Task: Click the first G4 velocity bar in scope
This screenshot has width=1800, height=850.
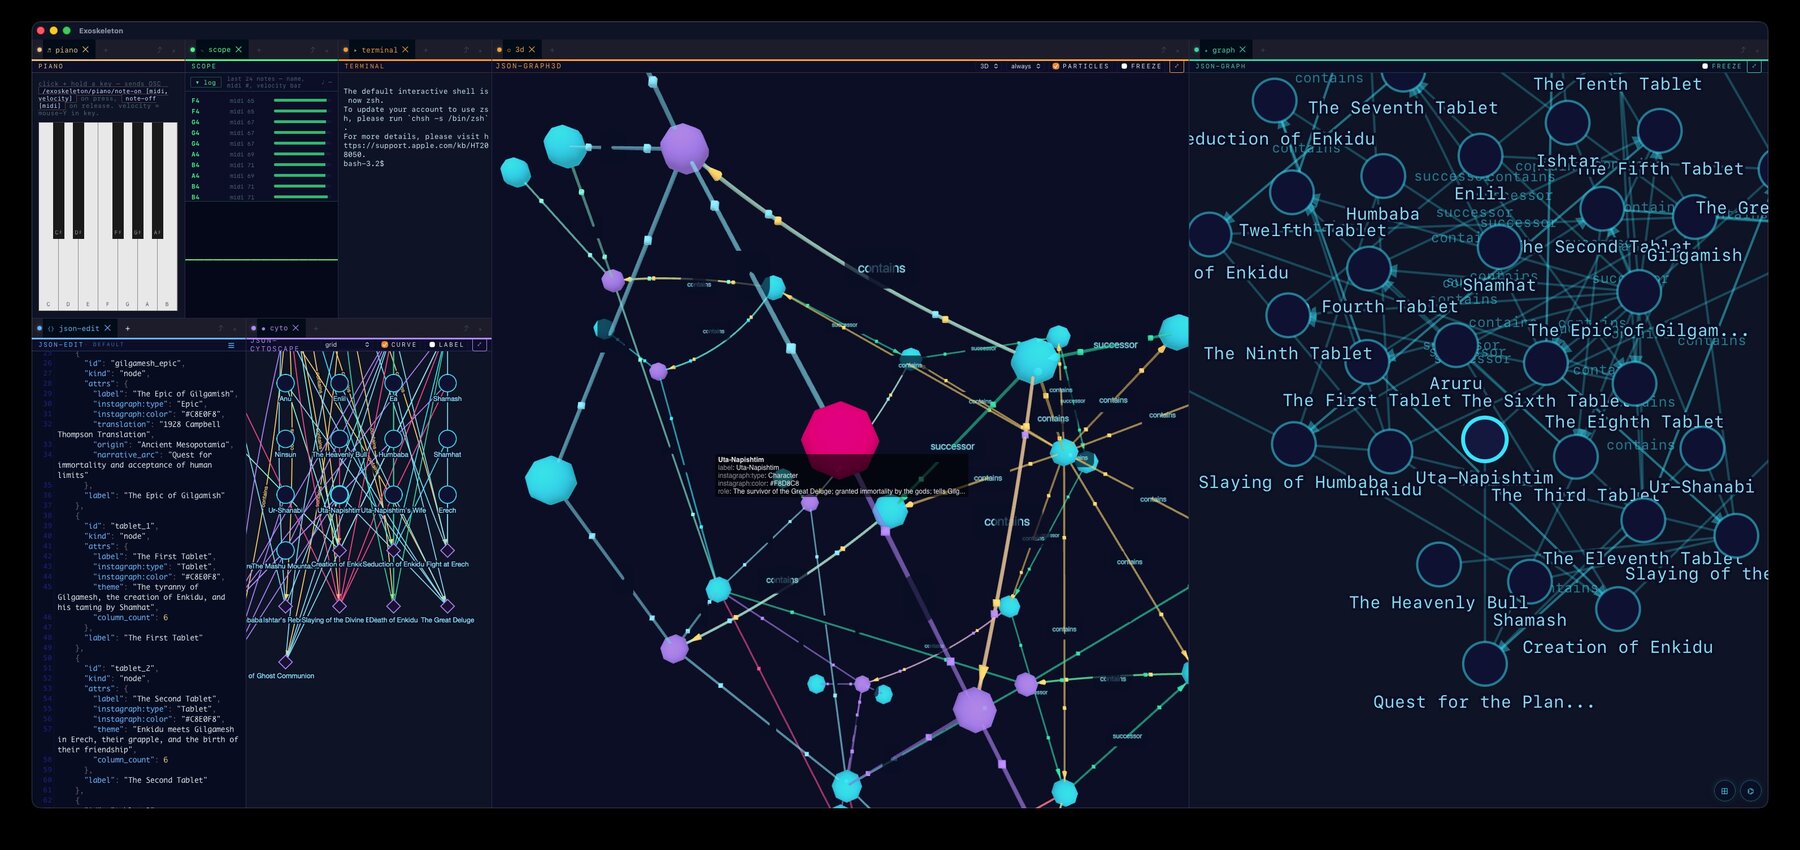Action: [300, 122]
